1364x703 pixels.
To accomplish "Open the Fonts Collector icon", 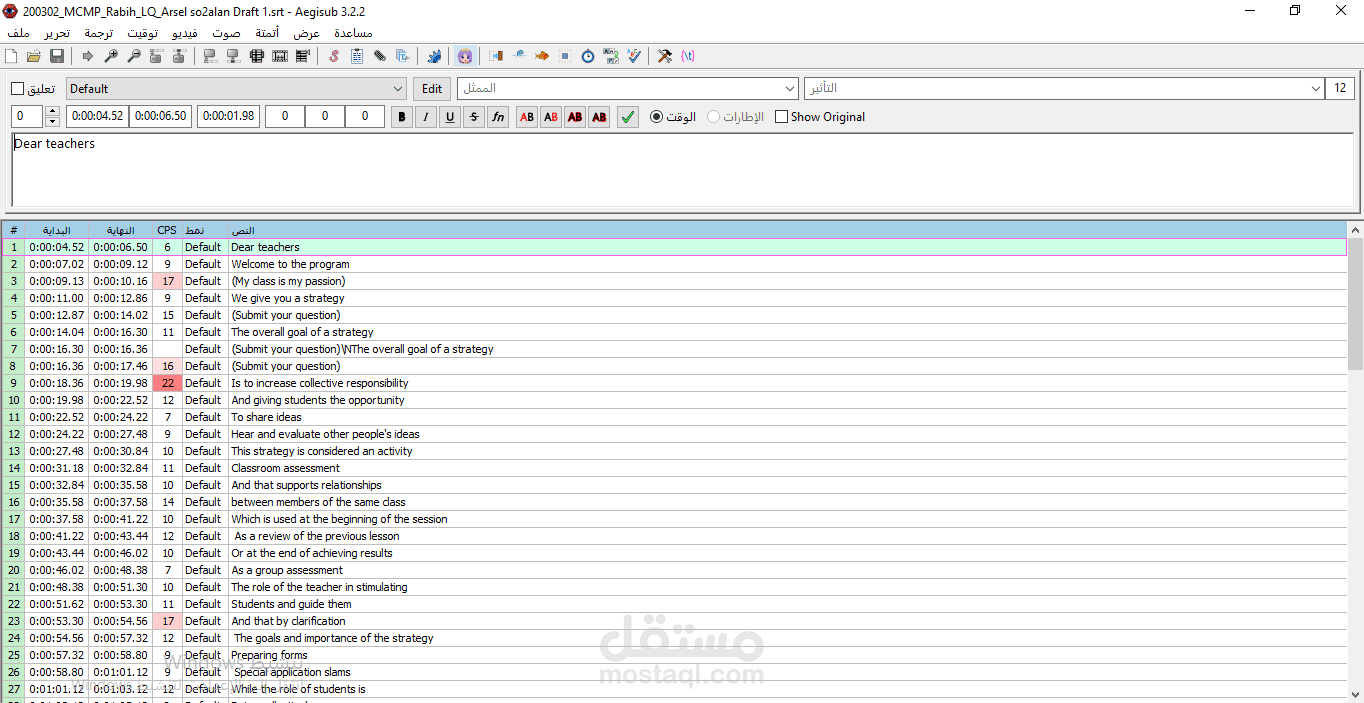I will pyautogui.click(x=403, y=56).
